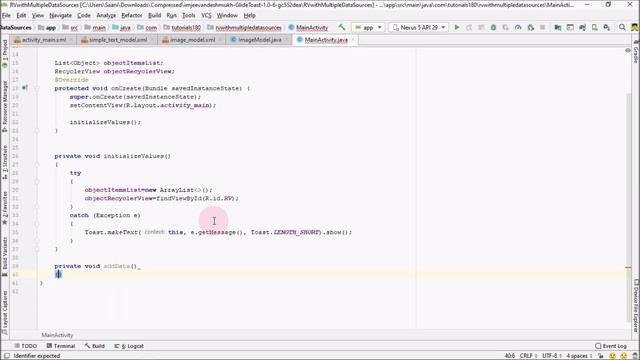Toggle the Build Variants side panel
Image resolution: width=640 pixels, height=360 pixels.
4,256
